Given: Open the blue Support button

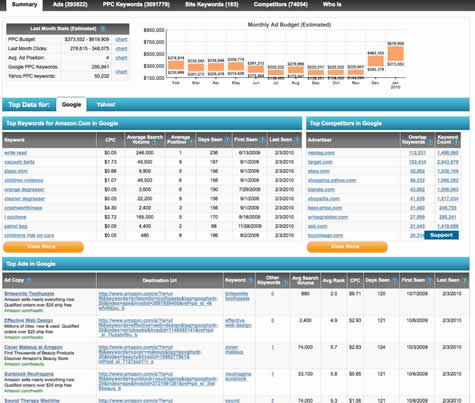Looking at the screenshot, I should 441,235.
